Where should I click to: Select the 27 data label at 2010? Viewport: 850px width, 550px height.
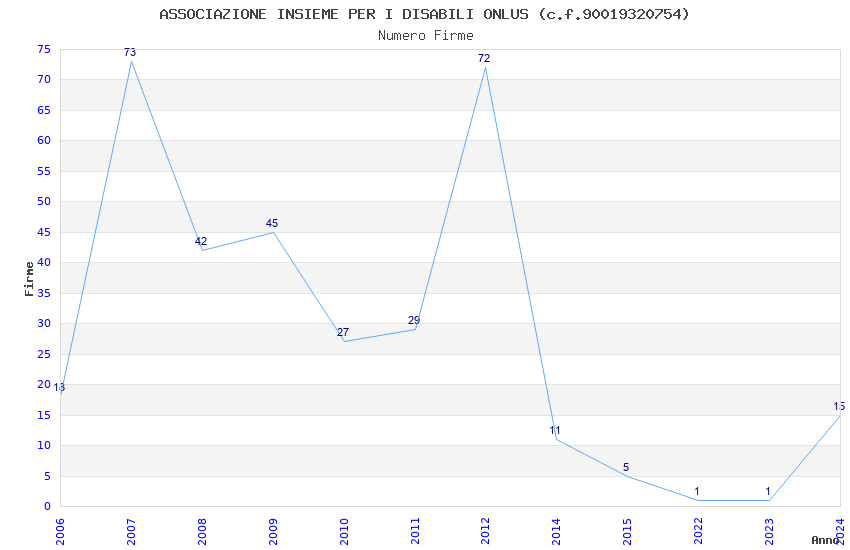(x=343, y=333)
